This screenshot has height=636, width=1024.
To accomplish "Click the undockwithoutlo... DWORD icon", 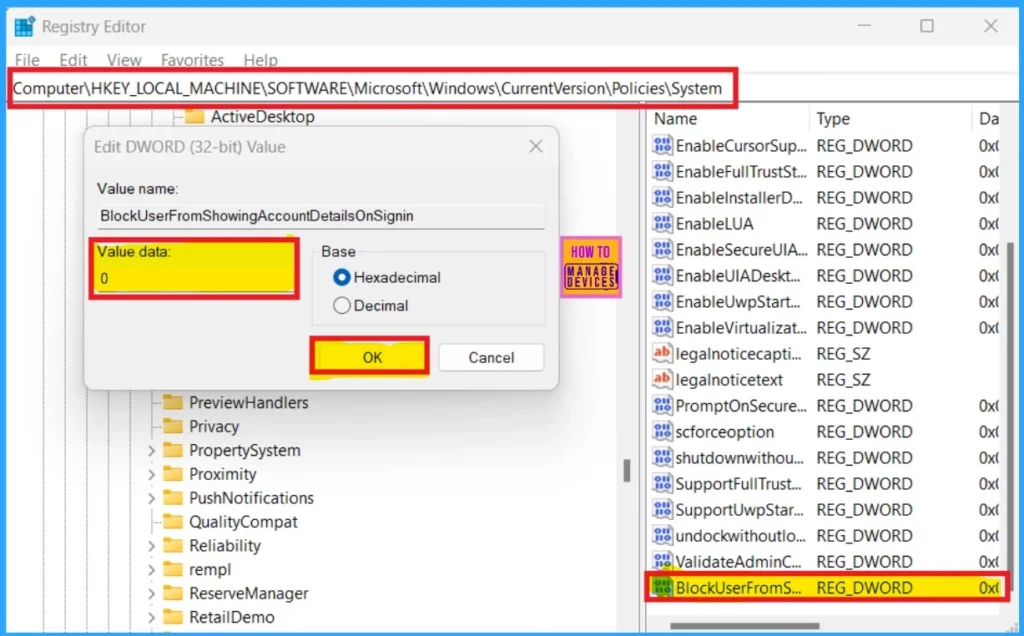I will (x=662, y=535).
